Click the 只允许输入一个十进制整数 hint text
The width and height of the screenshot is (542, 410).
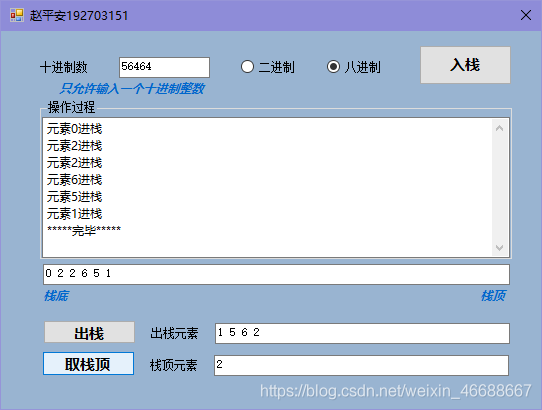[132, 88]
